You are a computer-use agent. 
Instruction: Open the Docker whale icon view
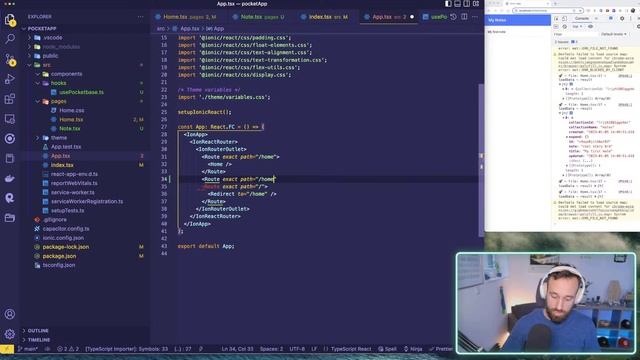click(x=9, y=178)
